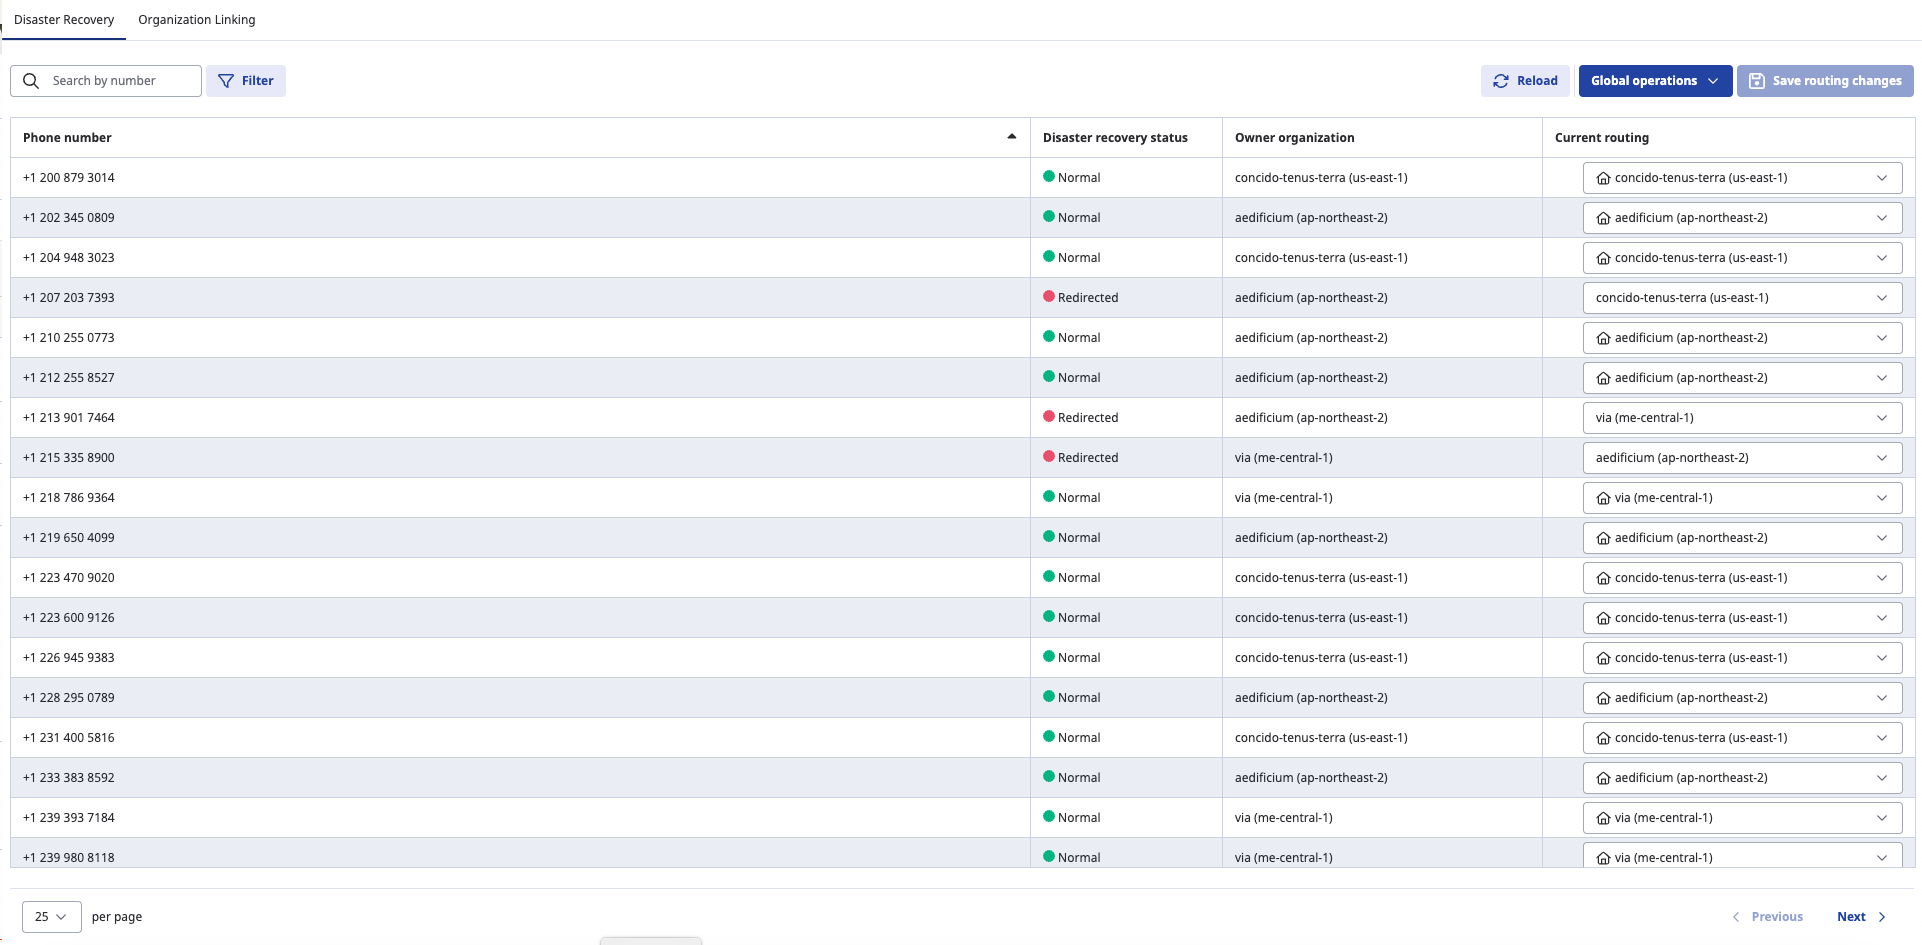This screenshot has height=945, width=1922.
Task: Select phone number +1 226 945 9383 row
Action: click(x=69, y=658)
